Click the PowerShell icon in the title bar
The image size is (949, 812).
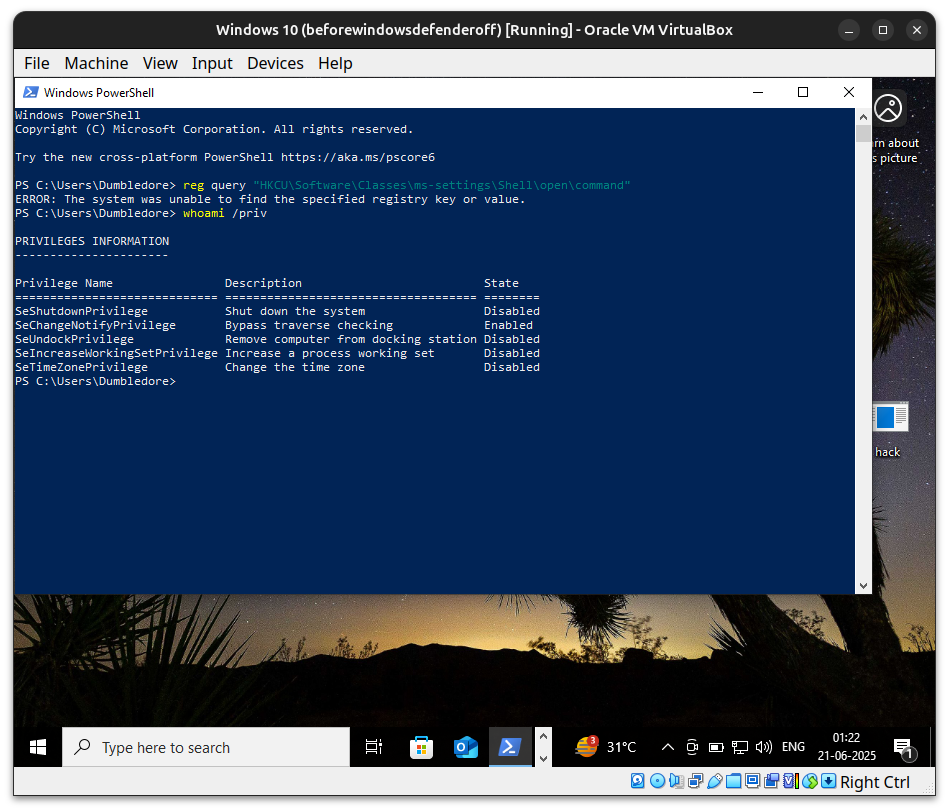click(x=30, y=92)
